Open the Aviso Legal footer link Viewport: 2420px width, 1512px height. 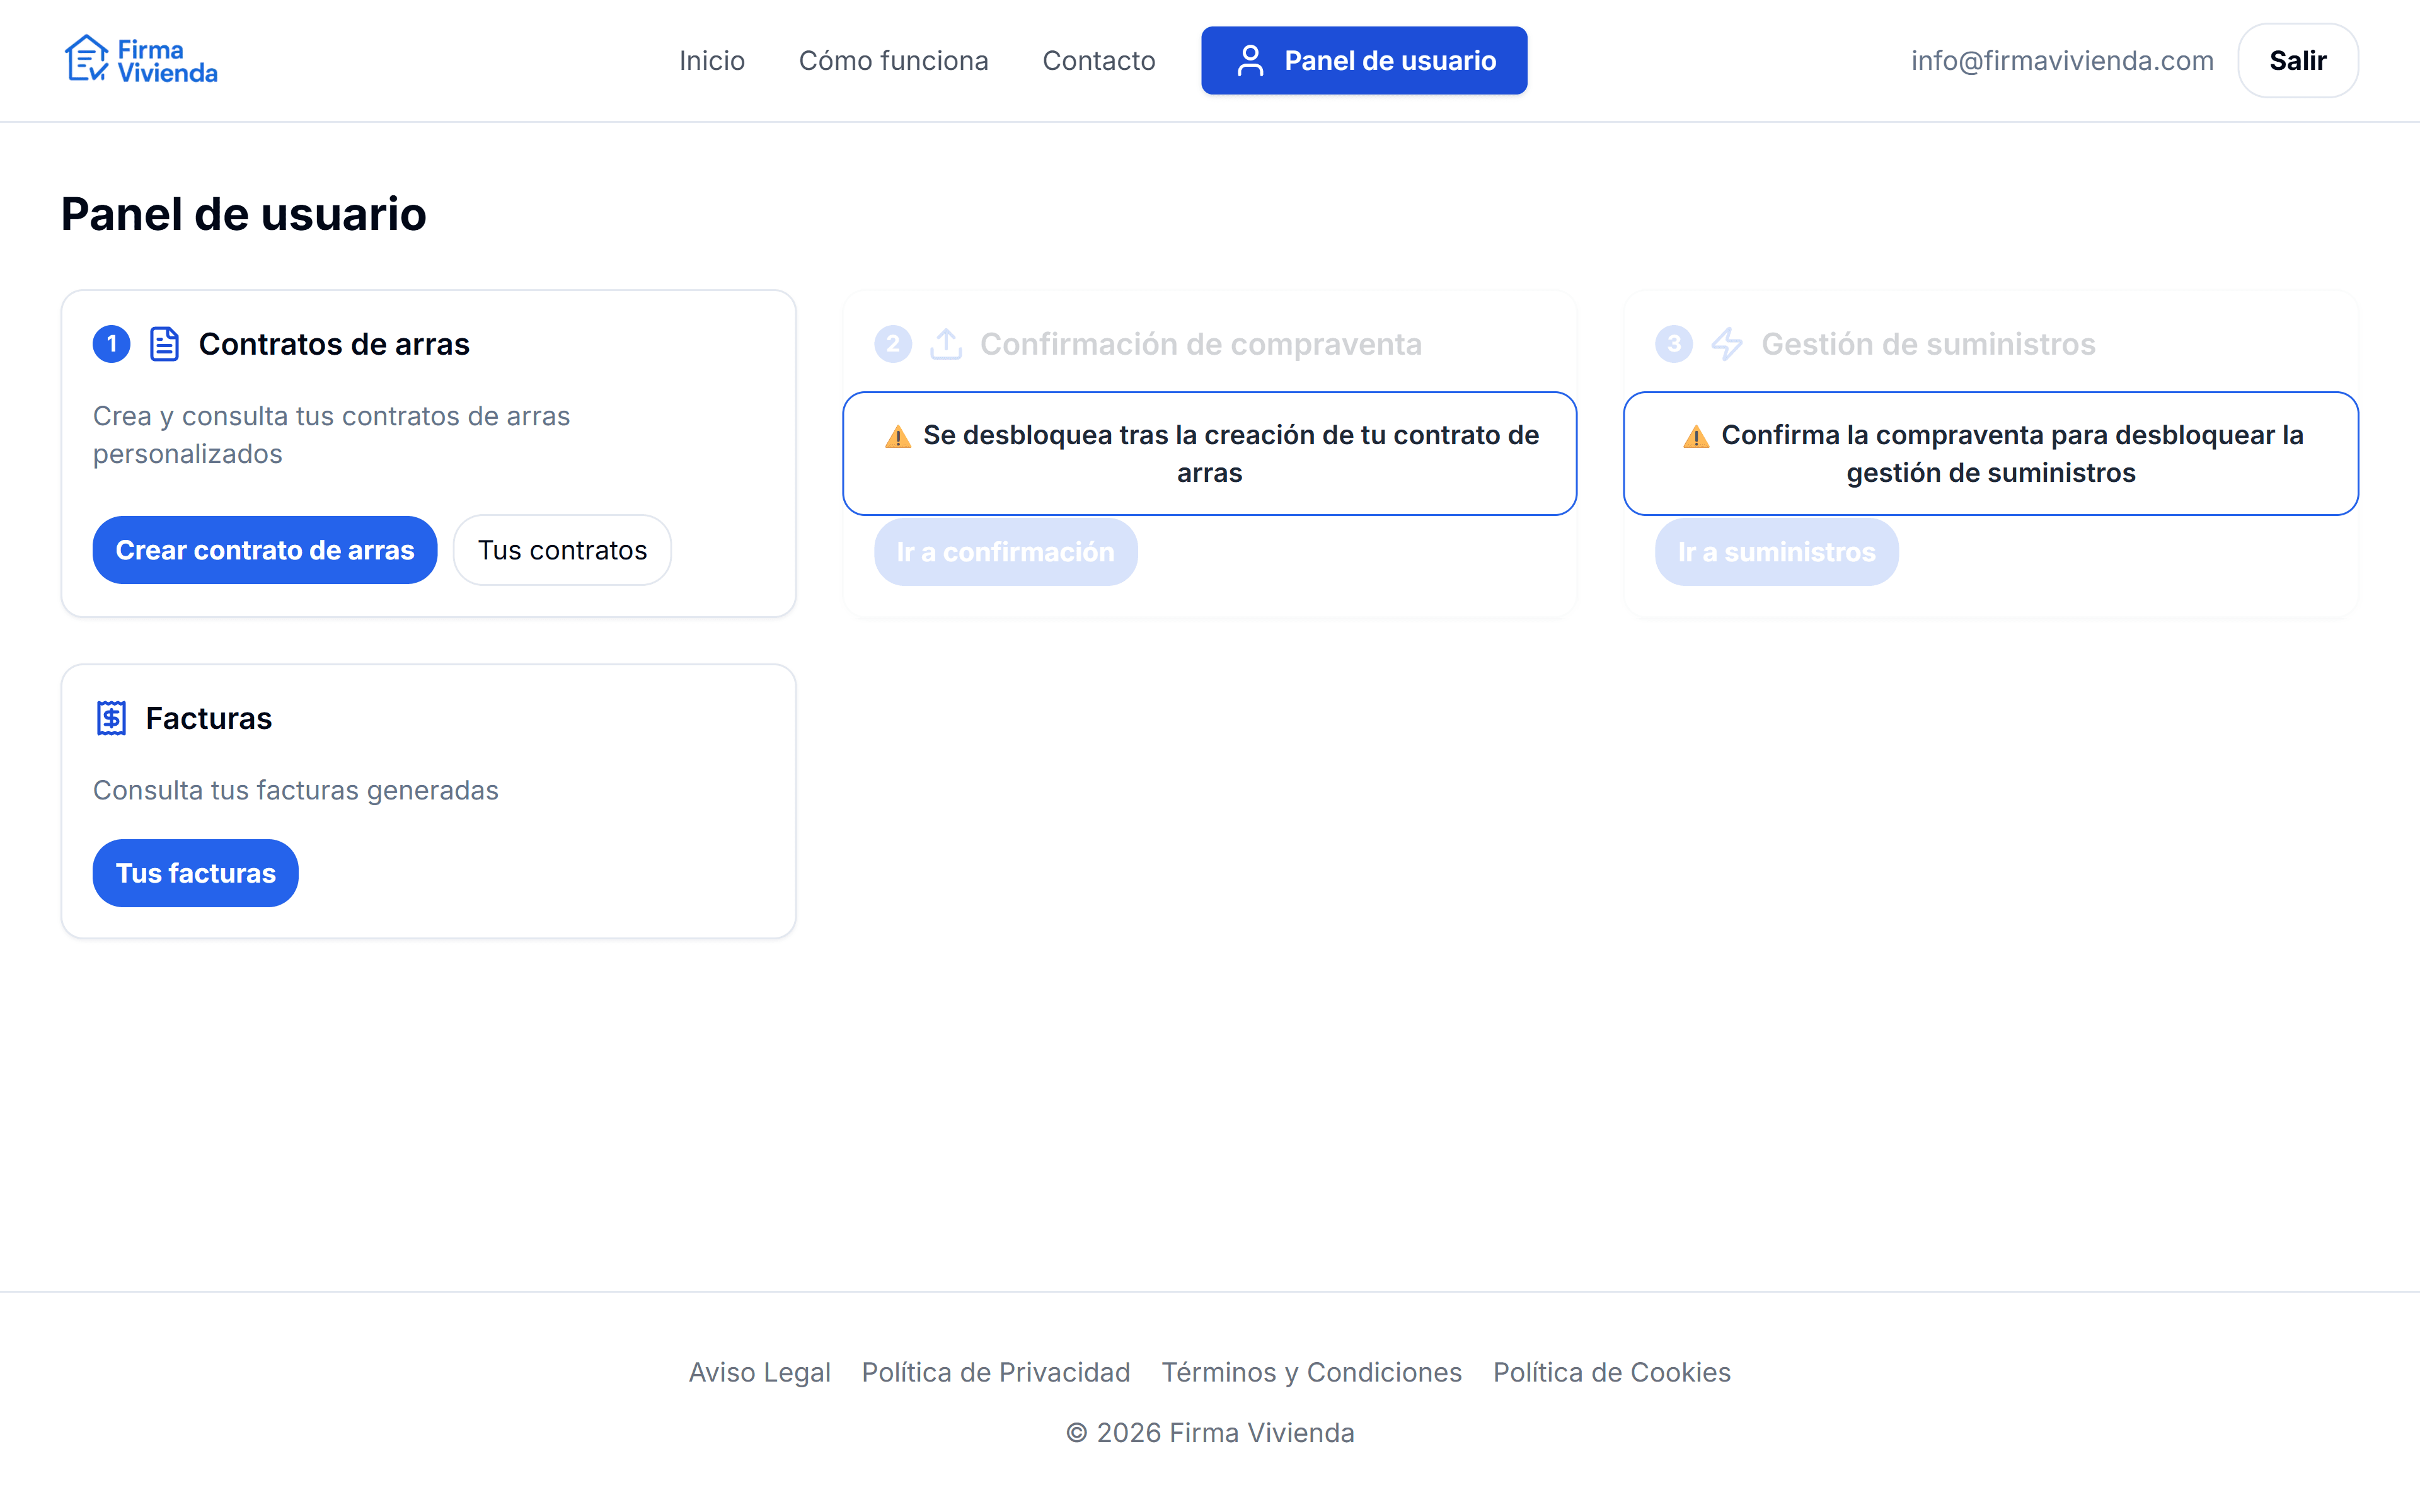pyautogui.click(x=759, y=1372)
